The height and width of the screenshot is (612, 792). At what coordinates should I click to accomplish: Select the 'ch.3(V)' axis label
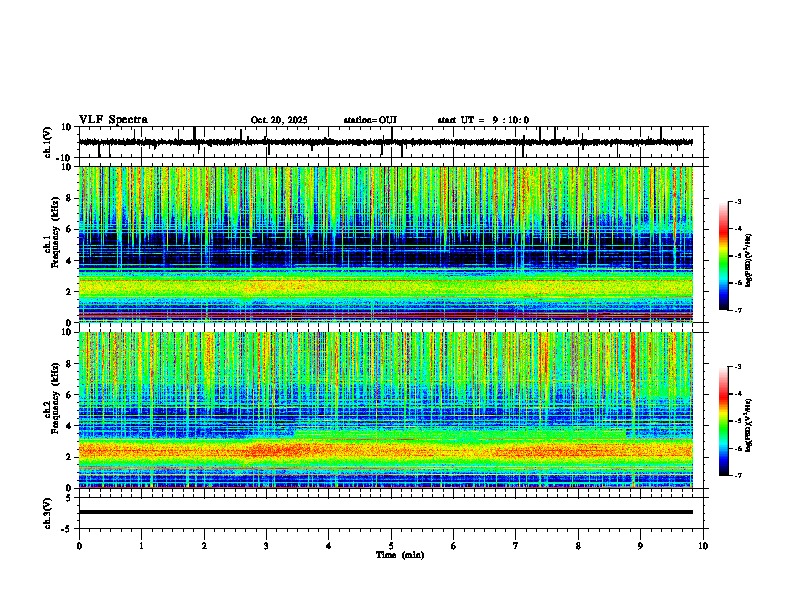point(48,514)
